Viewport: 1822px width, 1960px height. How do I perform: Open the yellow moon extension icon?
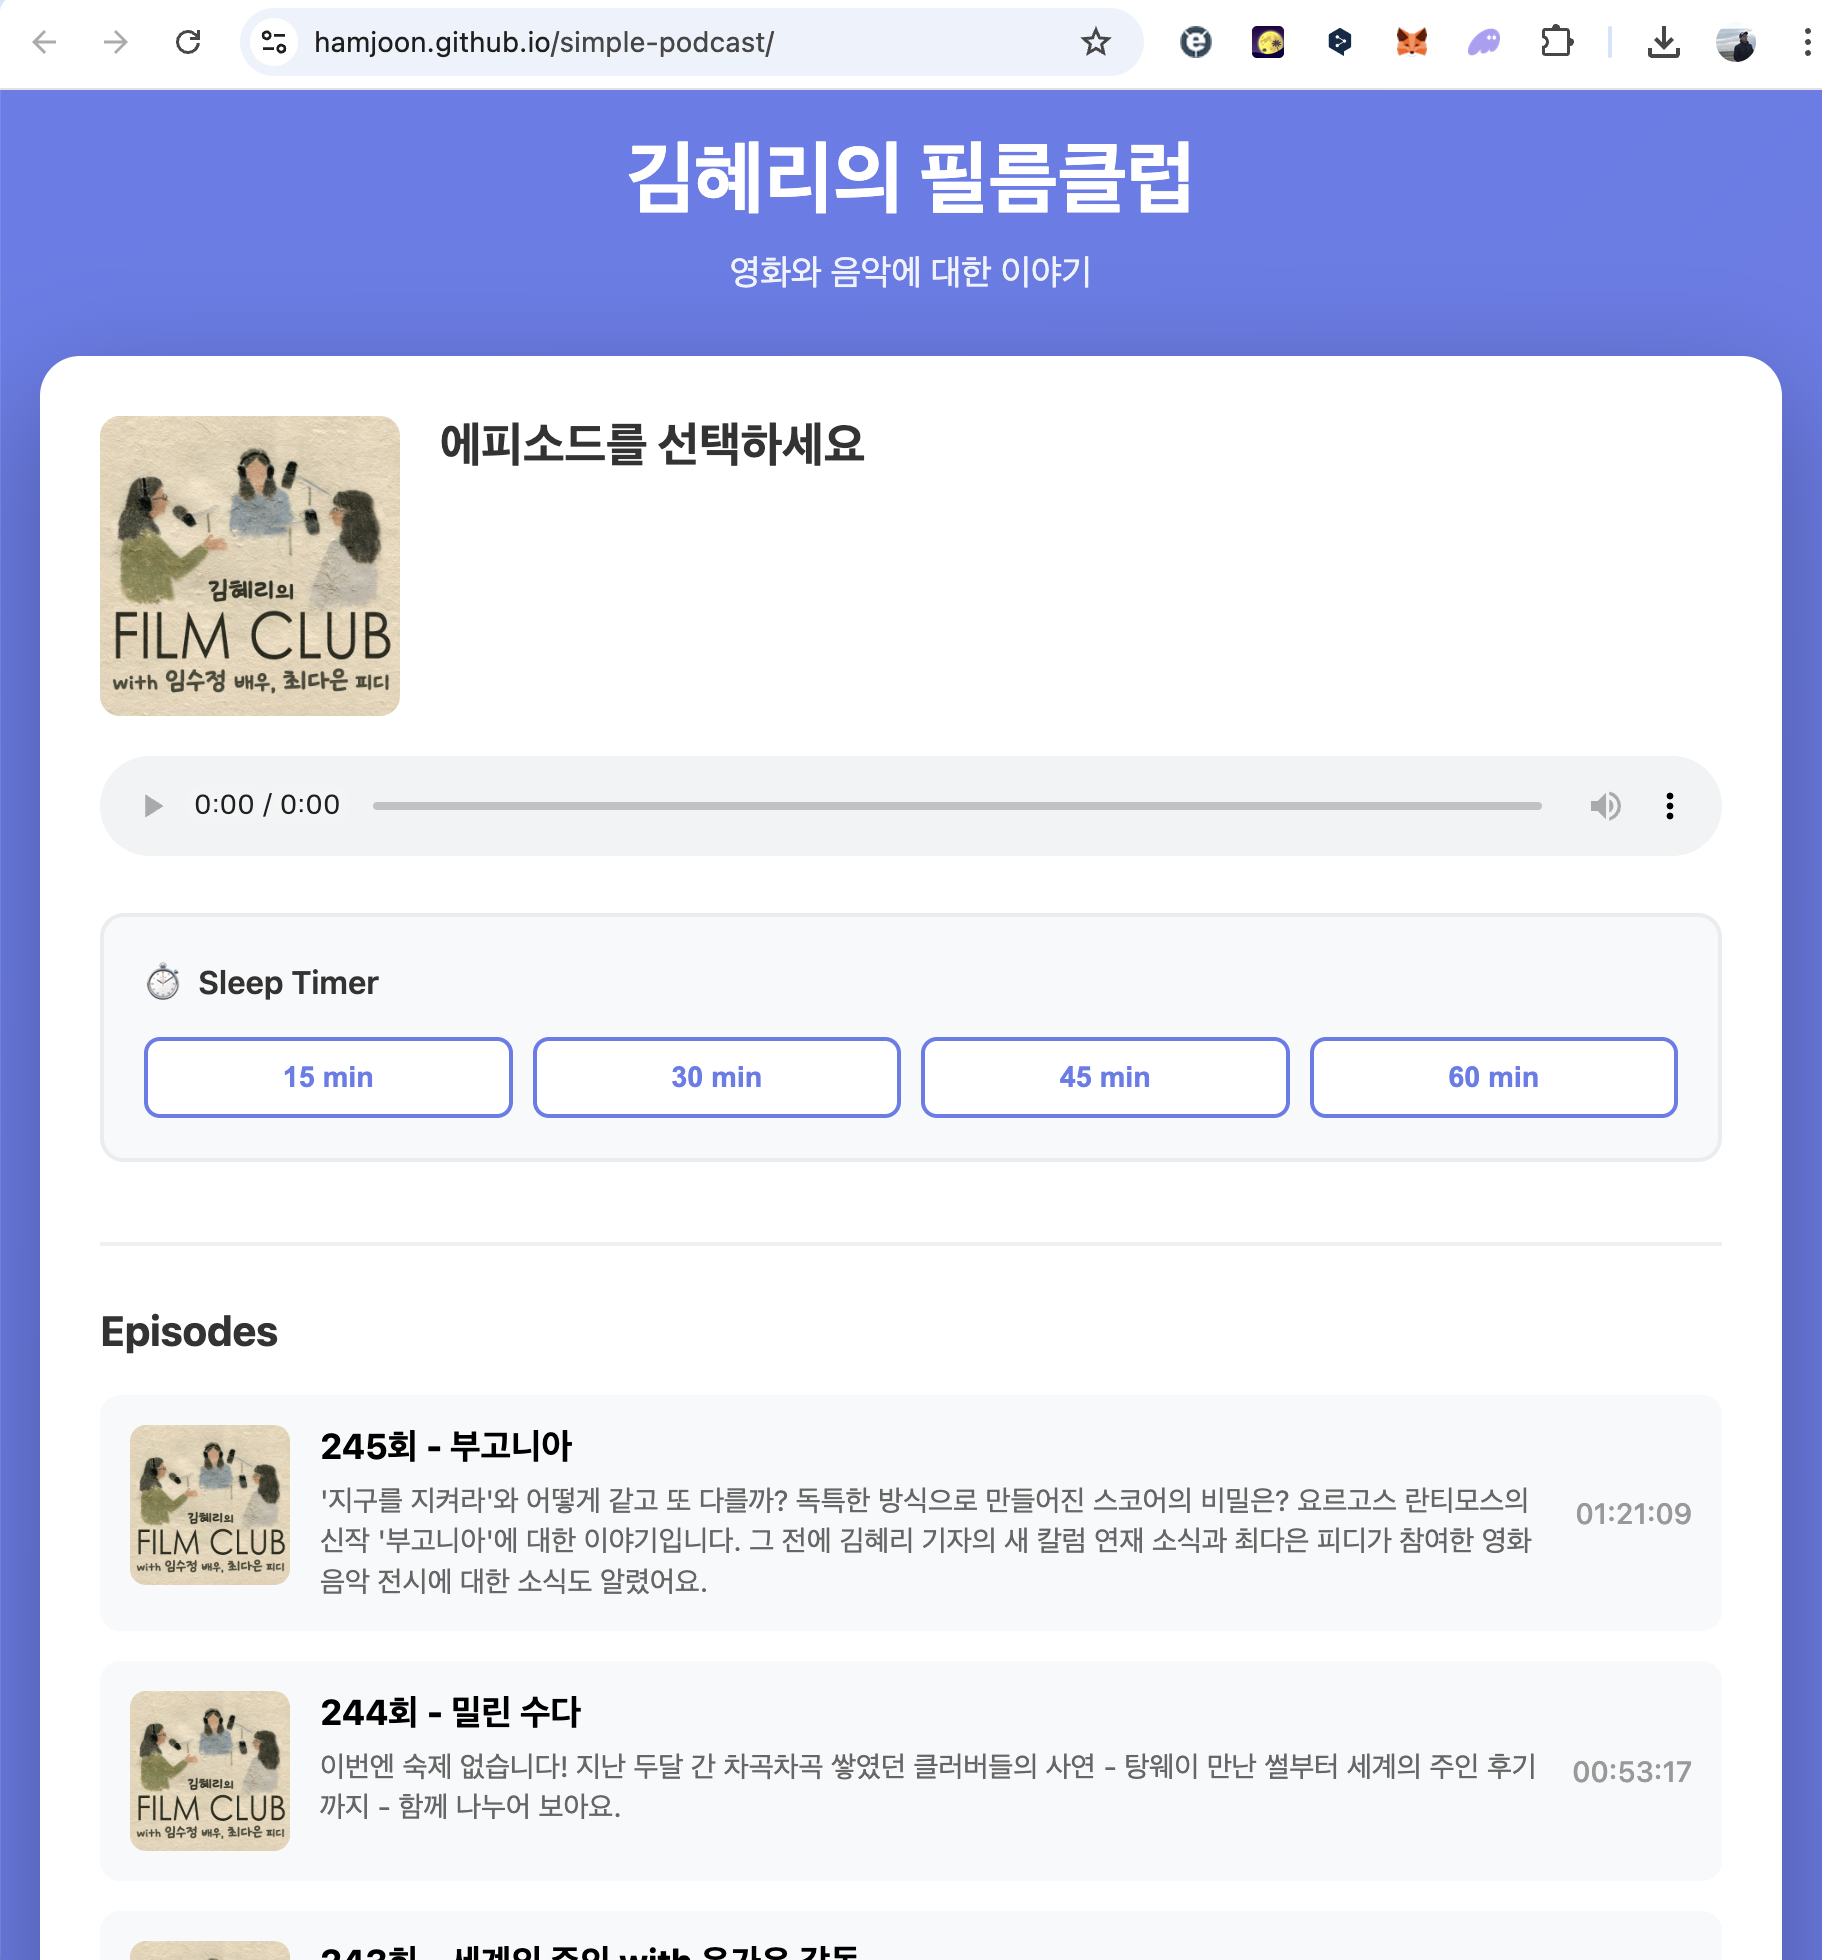pos(1268,42)
